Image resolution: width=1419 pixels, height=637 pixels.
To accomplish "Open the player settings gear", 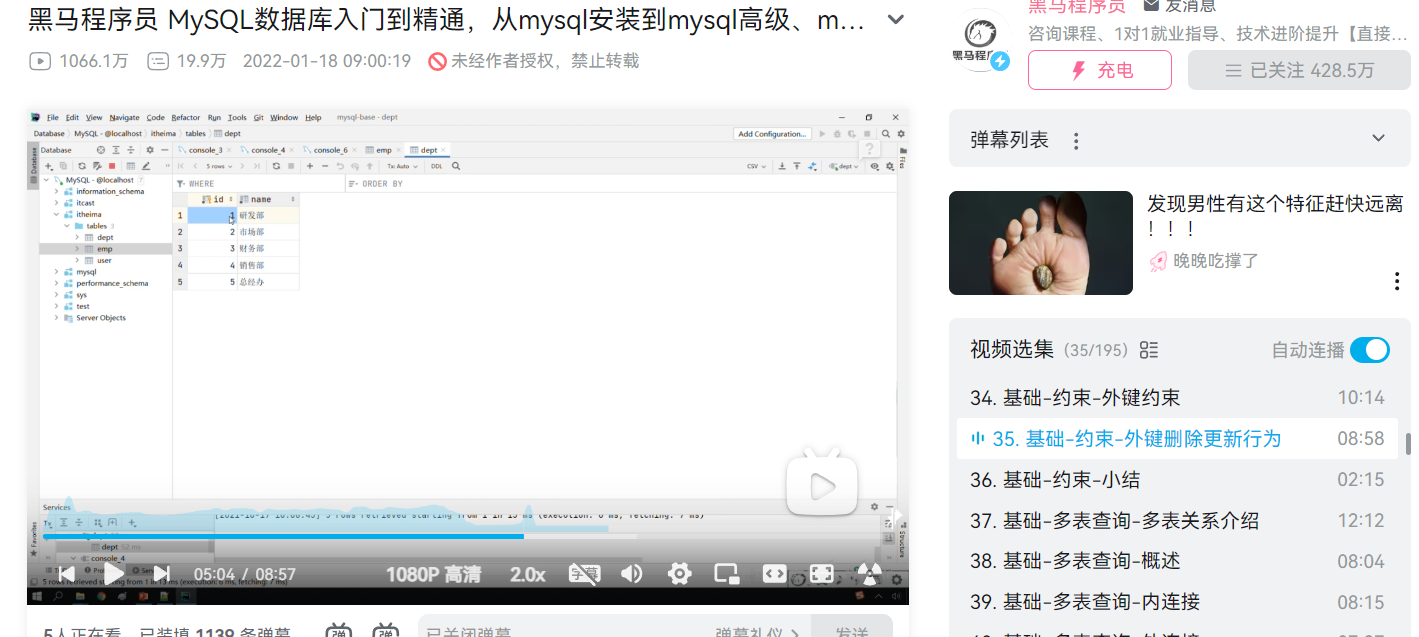I will [x=680, y=573].
